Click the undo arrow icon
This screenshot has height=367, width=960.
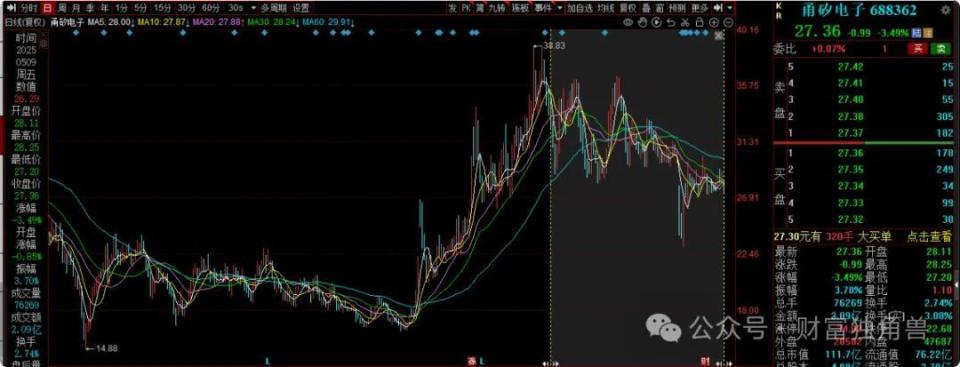pyautogui.click(x=670, y=22)
